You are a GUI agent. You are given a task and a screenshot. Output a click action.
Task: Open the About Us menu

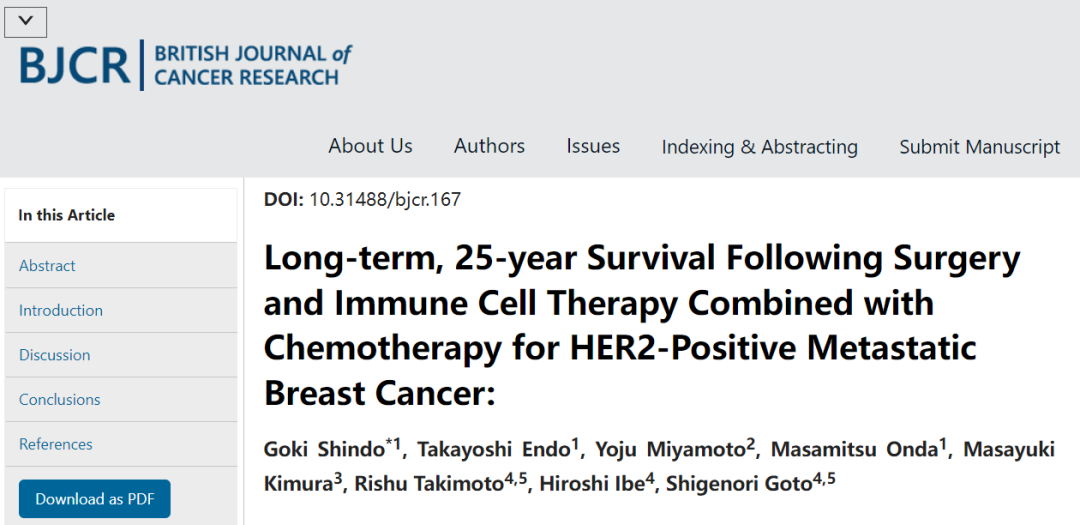pos(370,146)
